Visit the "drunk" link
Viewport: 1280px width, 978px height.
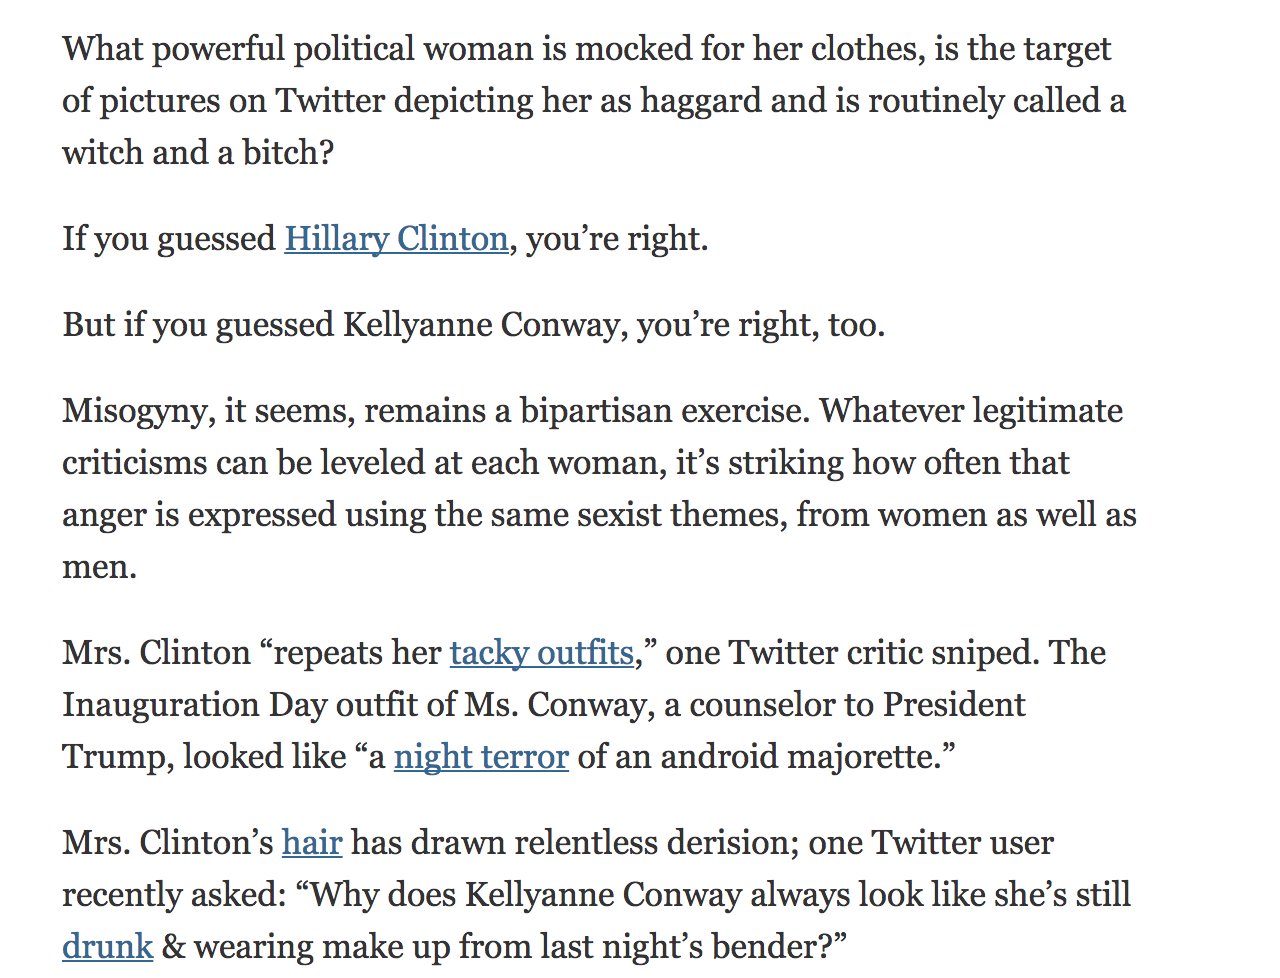107,947
